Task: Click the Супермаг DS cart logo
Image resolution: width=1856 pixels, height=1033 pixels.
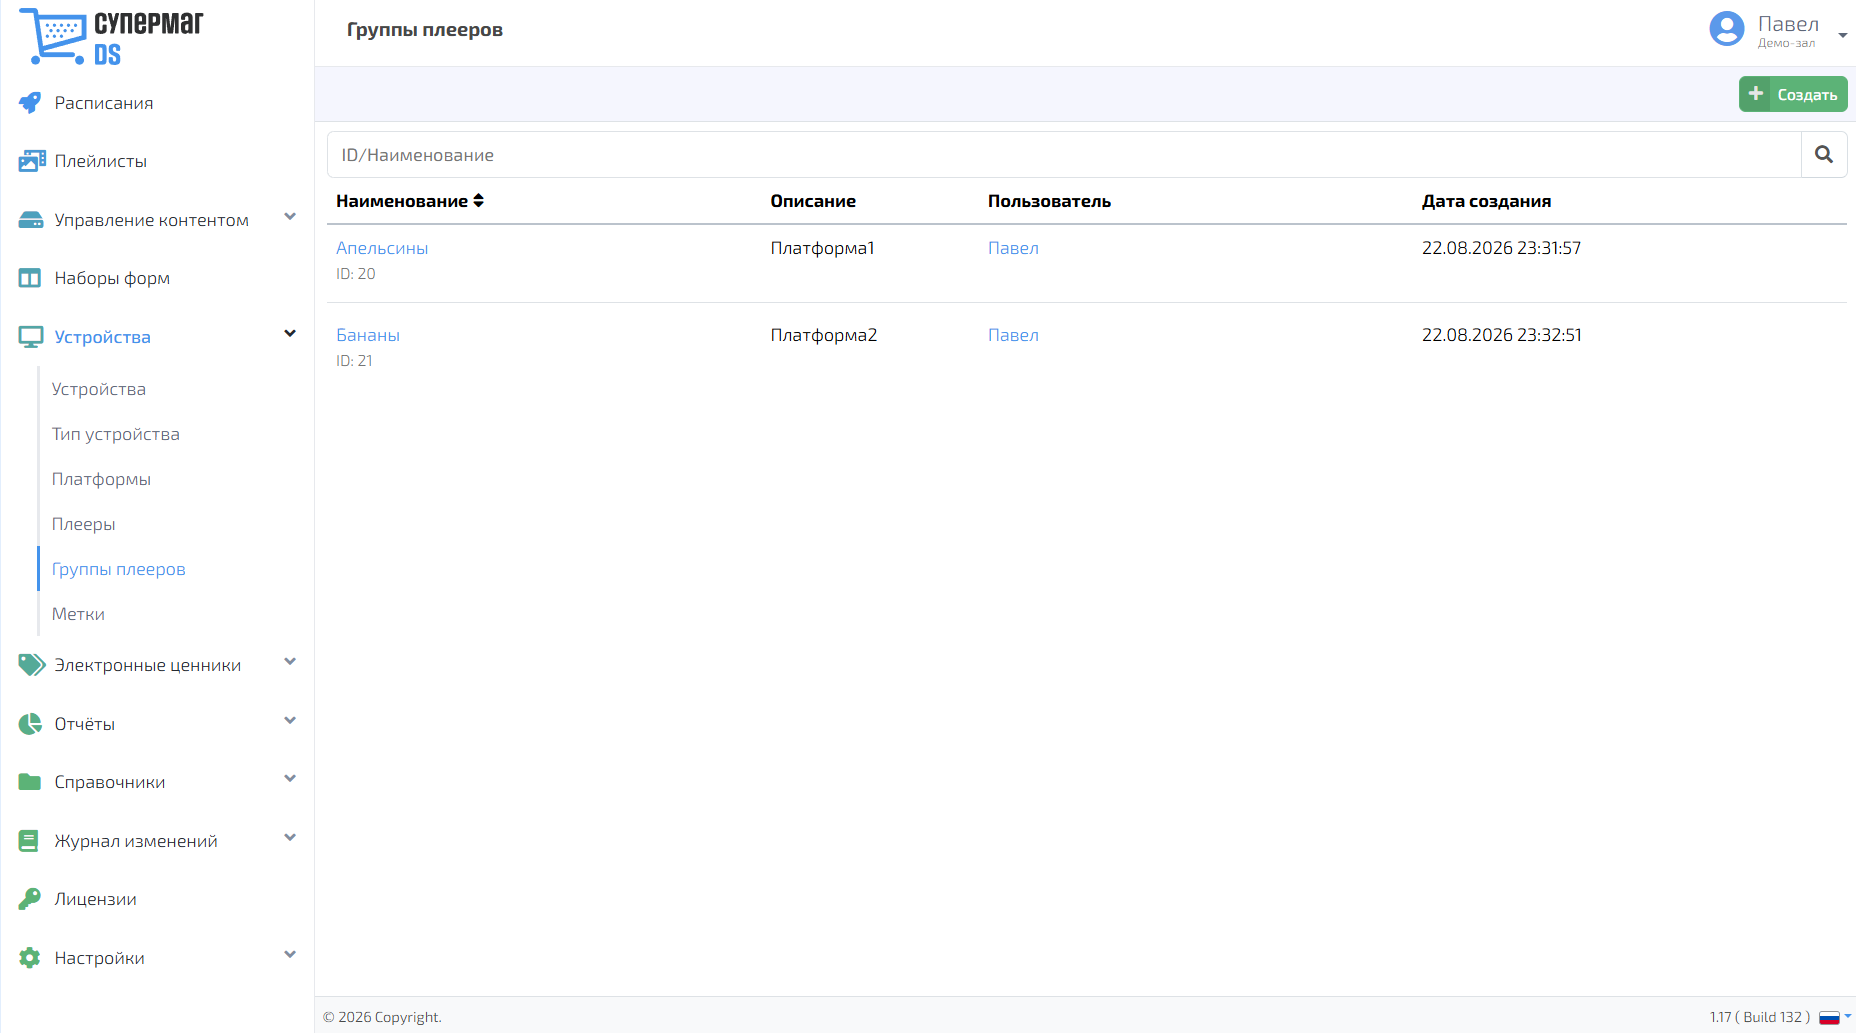Action: 111,37
